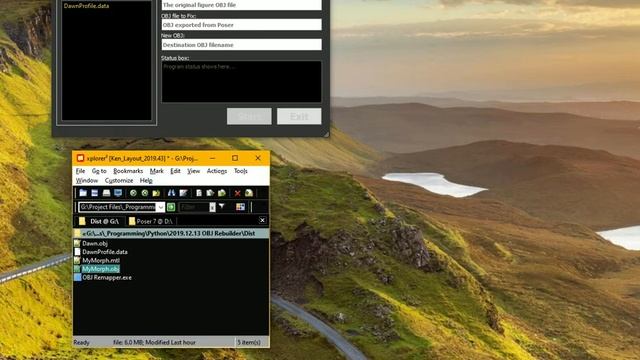Click the G:\Project Files address field
Viewport: 640px width, 360px height.
pyautogui.click(x=118, y=207)
